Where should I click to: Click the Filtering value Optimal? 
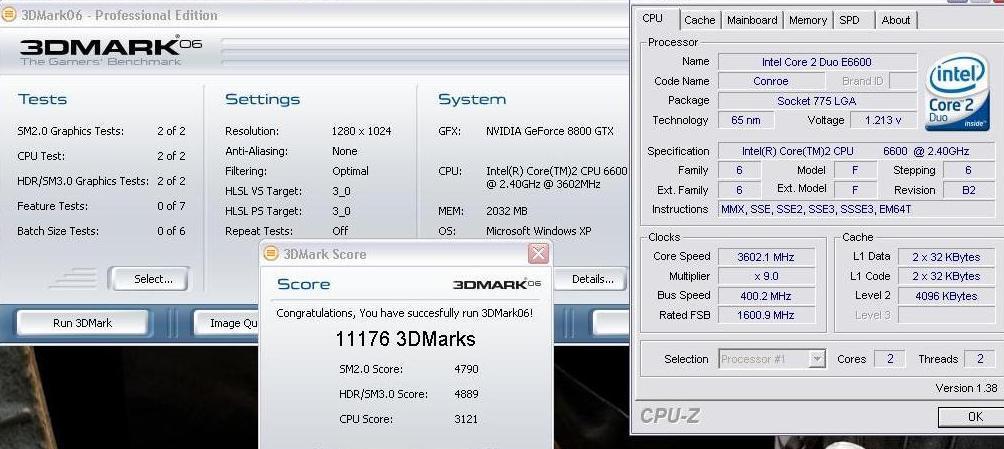pos(350,171)
